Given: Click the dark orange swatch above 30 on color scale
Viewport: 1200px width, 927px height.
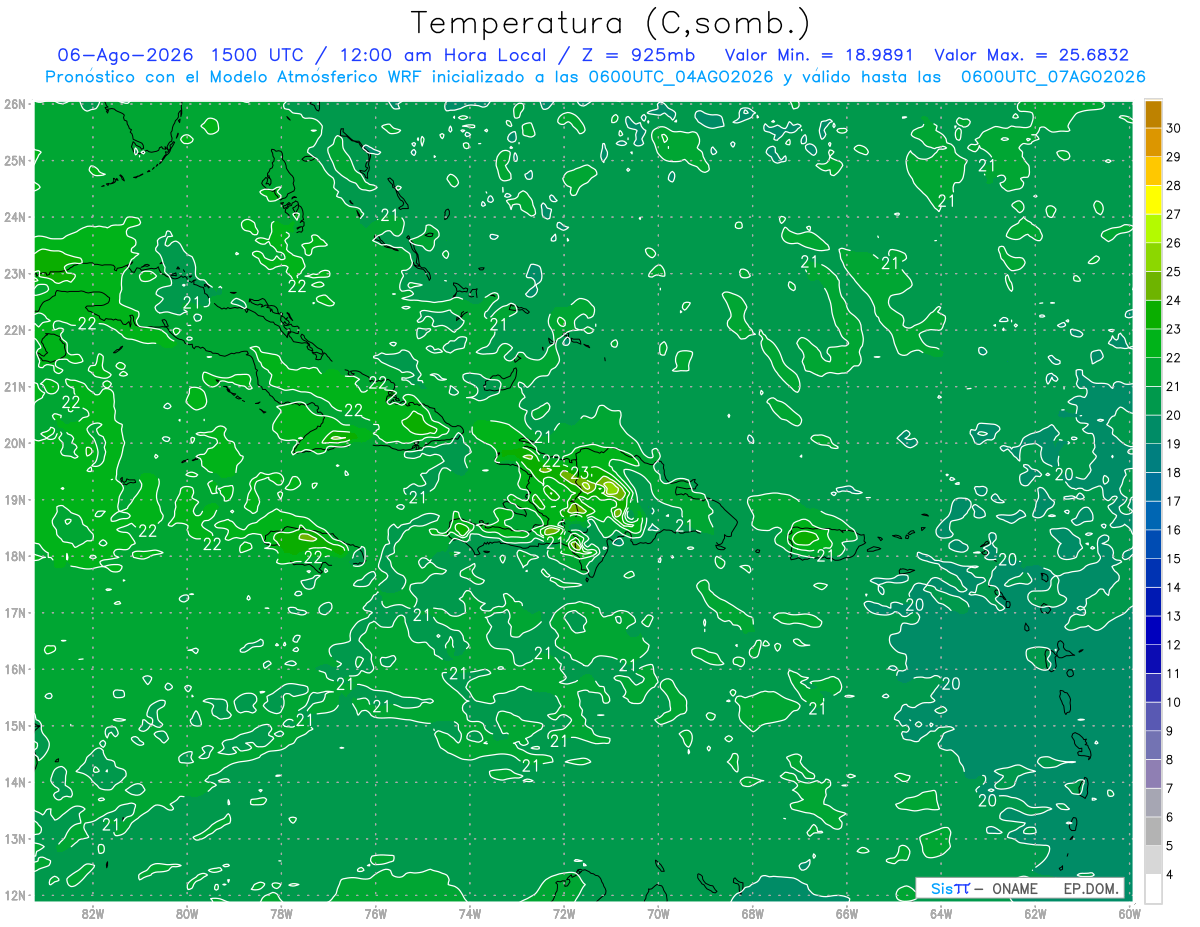Looking at the screenshot, I should (1153, 114).
